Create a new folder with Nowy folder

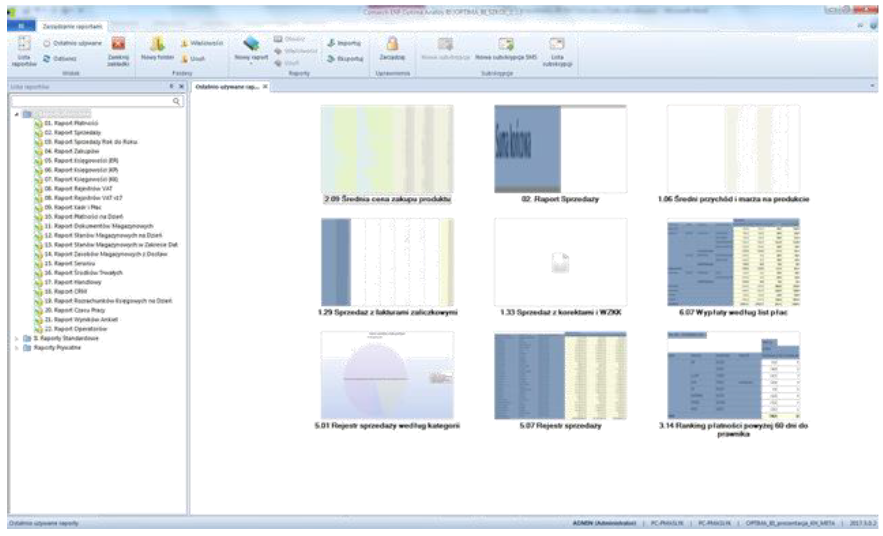point(157,48)
